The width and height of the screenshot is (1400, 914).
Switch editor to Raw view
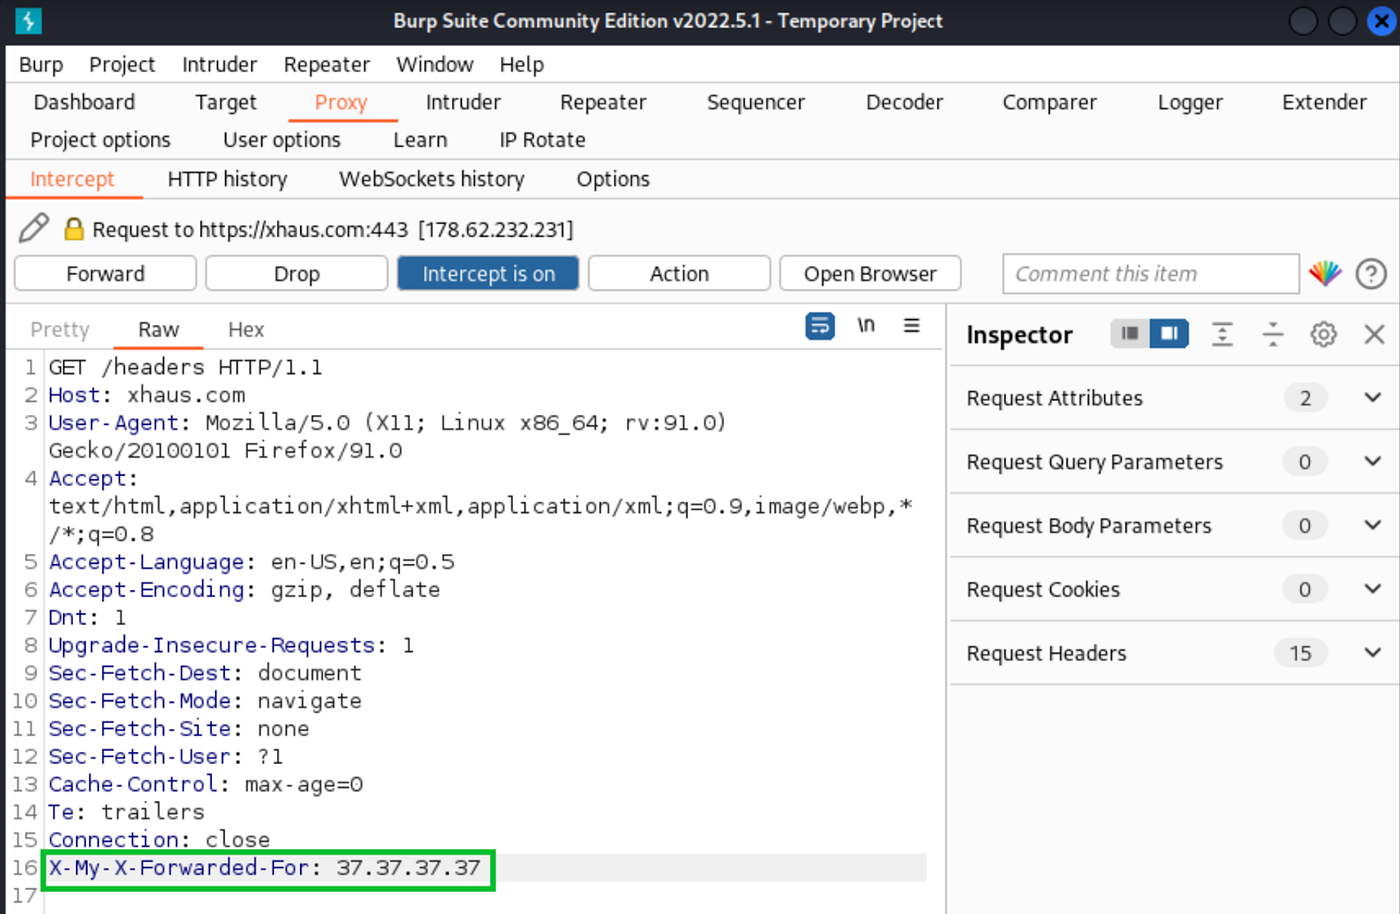158,330
